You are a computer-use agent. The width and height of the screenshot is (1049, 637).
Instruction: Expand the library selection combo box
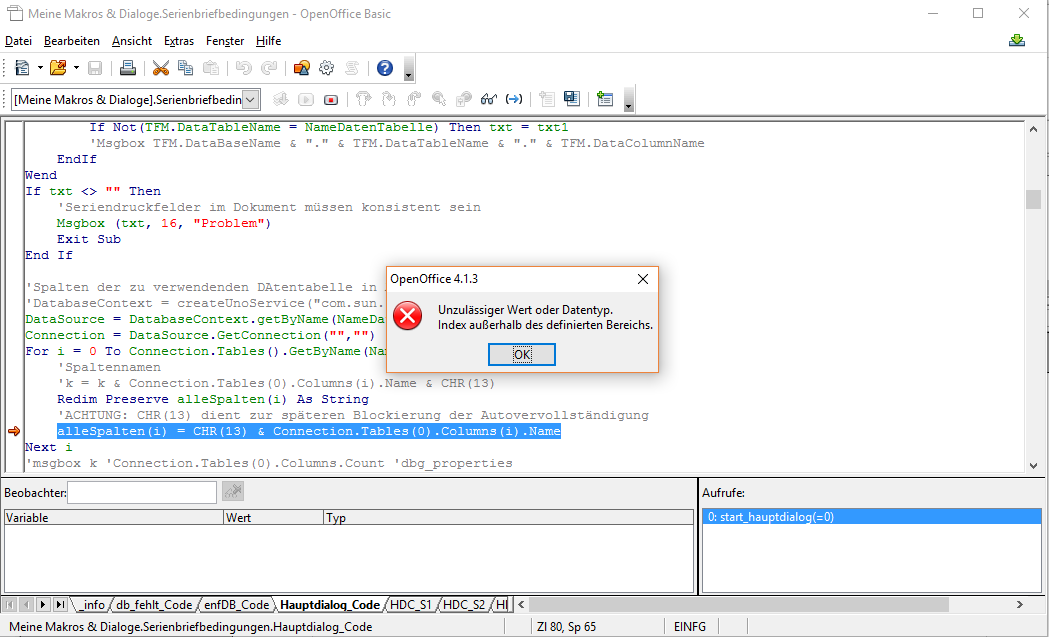[251, 99]
